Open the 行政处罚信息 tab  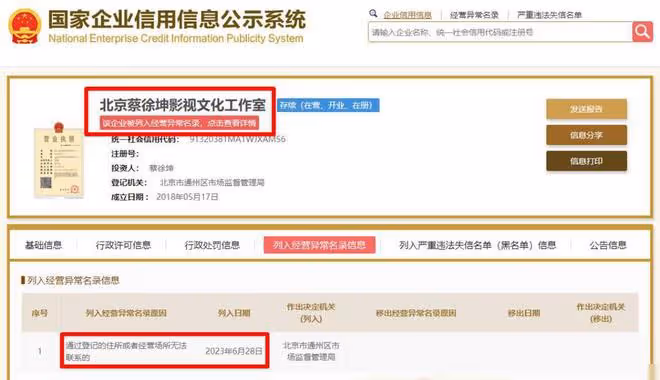(x=212, y=245)
